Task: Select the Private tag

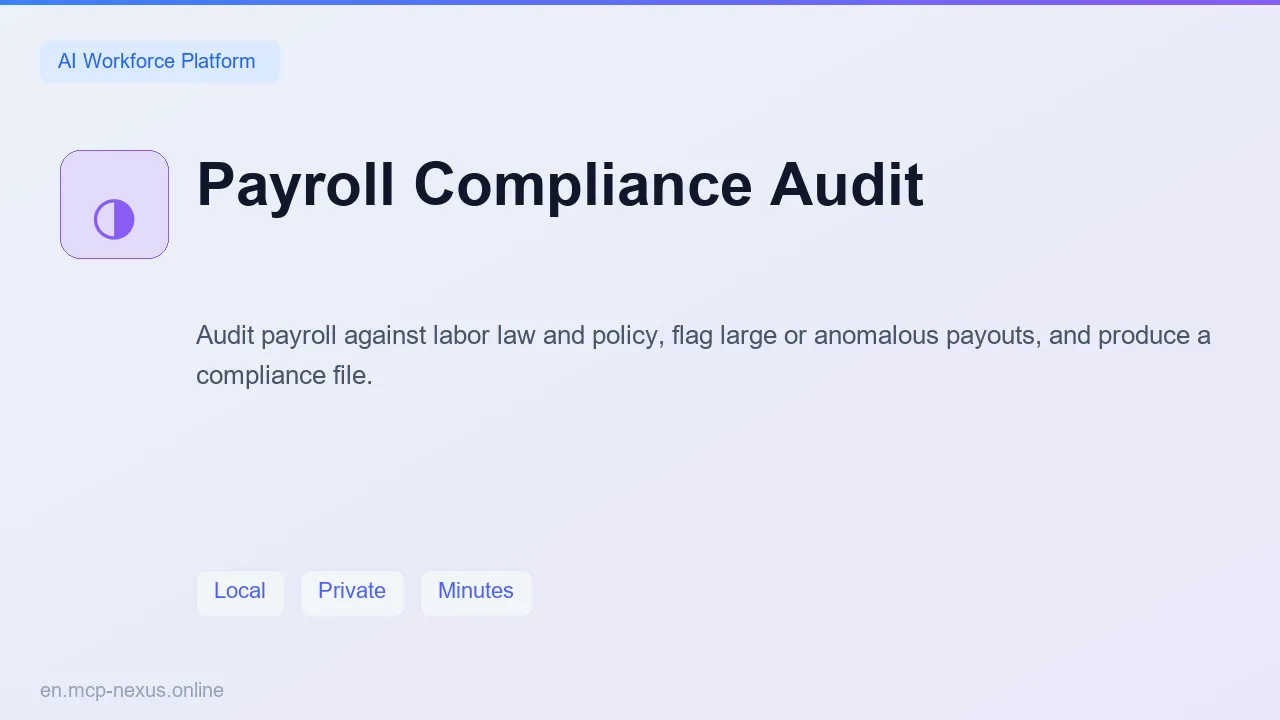Action: click(352, 592)
